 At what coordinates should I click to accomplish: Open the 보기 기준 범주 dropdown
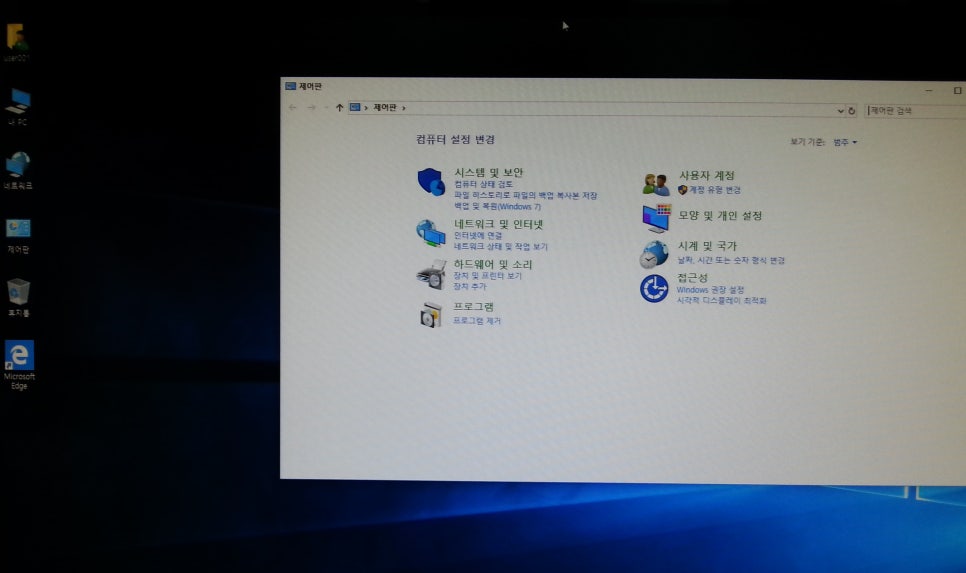(845, 142)
